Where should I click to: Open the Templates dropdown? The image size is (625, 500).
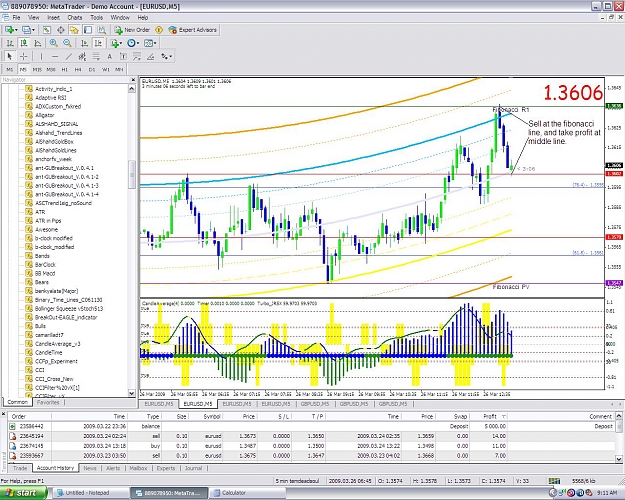point(150,43)
